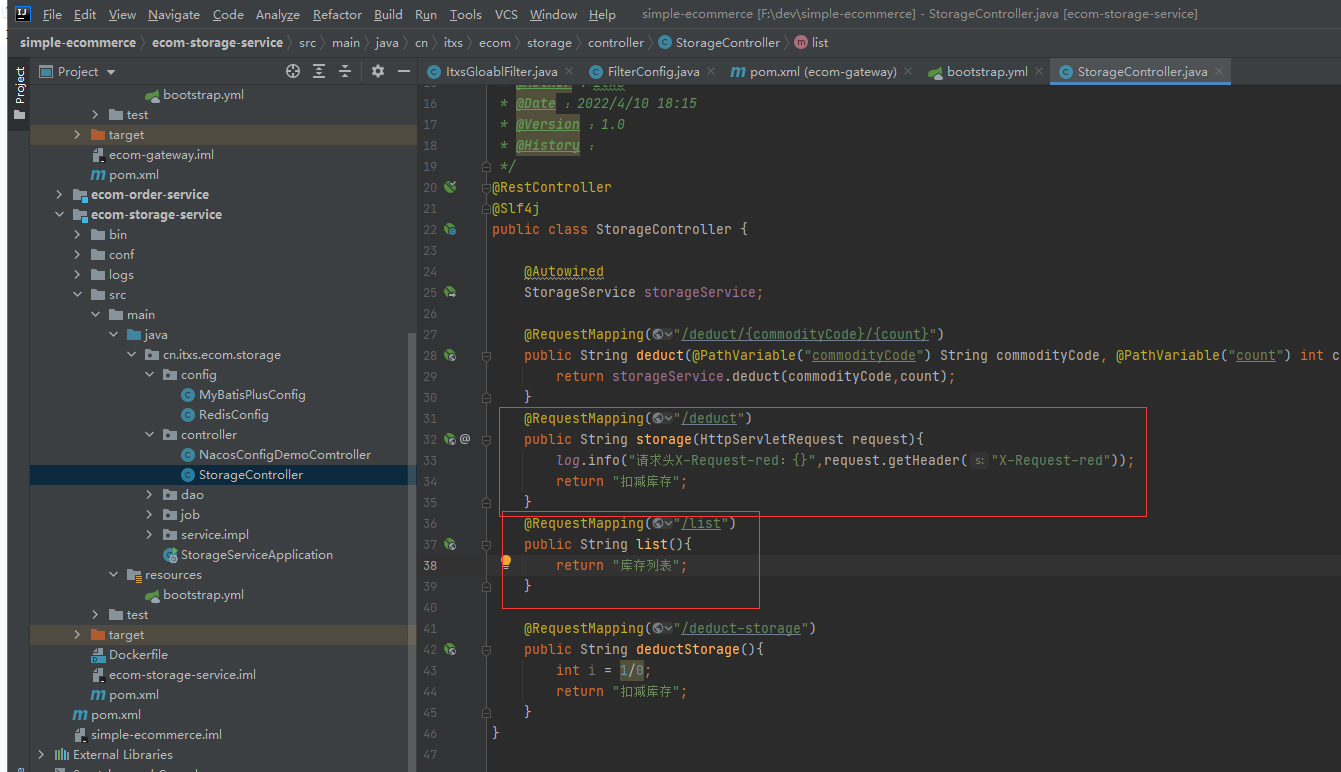The image size is (1341, 772).
Task: Click the list method breadcrumb
Action: (x=811, y=43)
